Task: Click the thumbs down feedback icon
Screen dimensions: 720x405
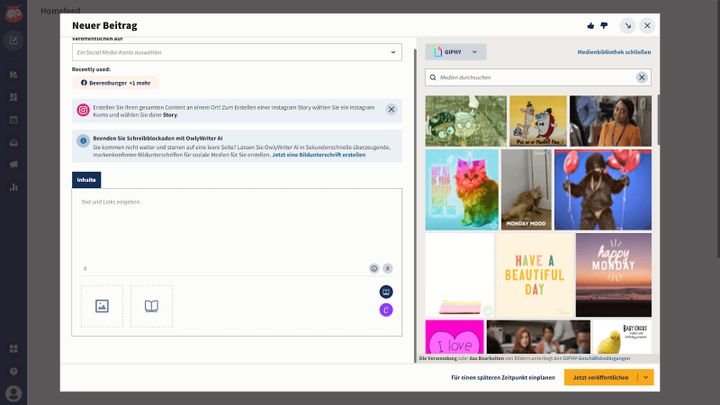Action: tap(604, 26)
